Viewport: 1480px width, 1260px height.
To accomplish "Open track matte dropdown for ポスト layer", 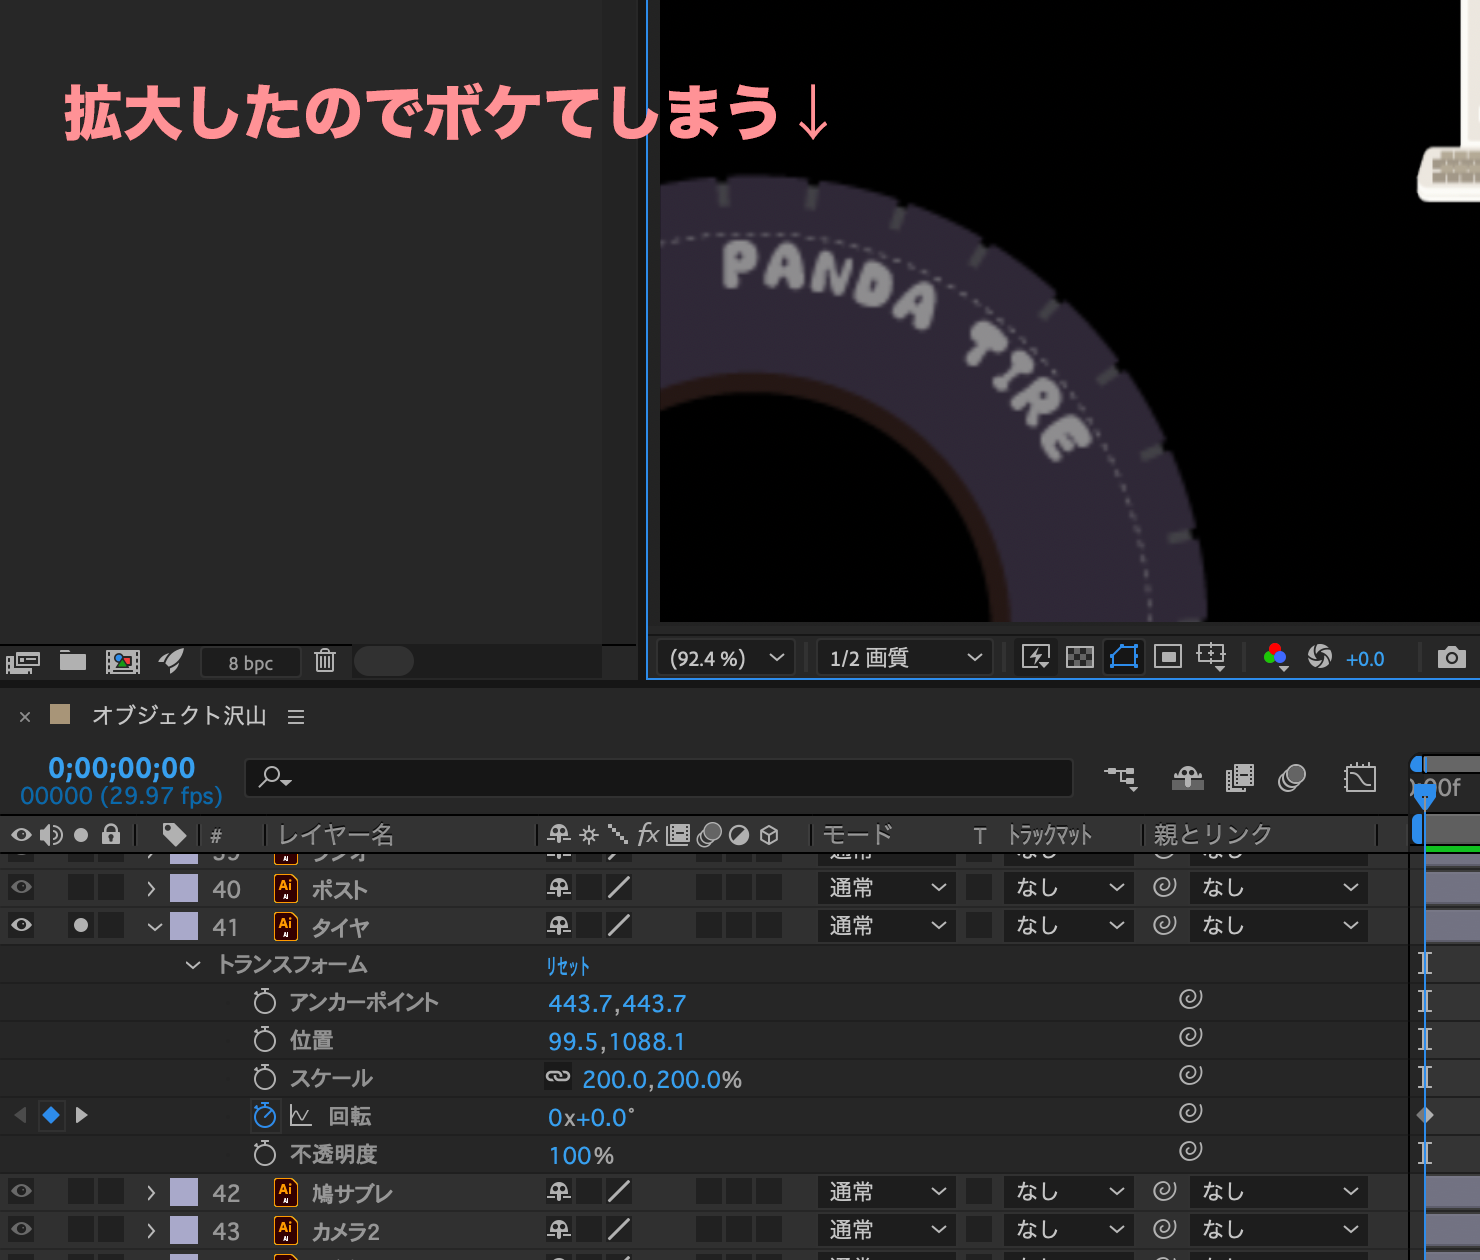I will tap(1069, 888).
